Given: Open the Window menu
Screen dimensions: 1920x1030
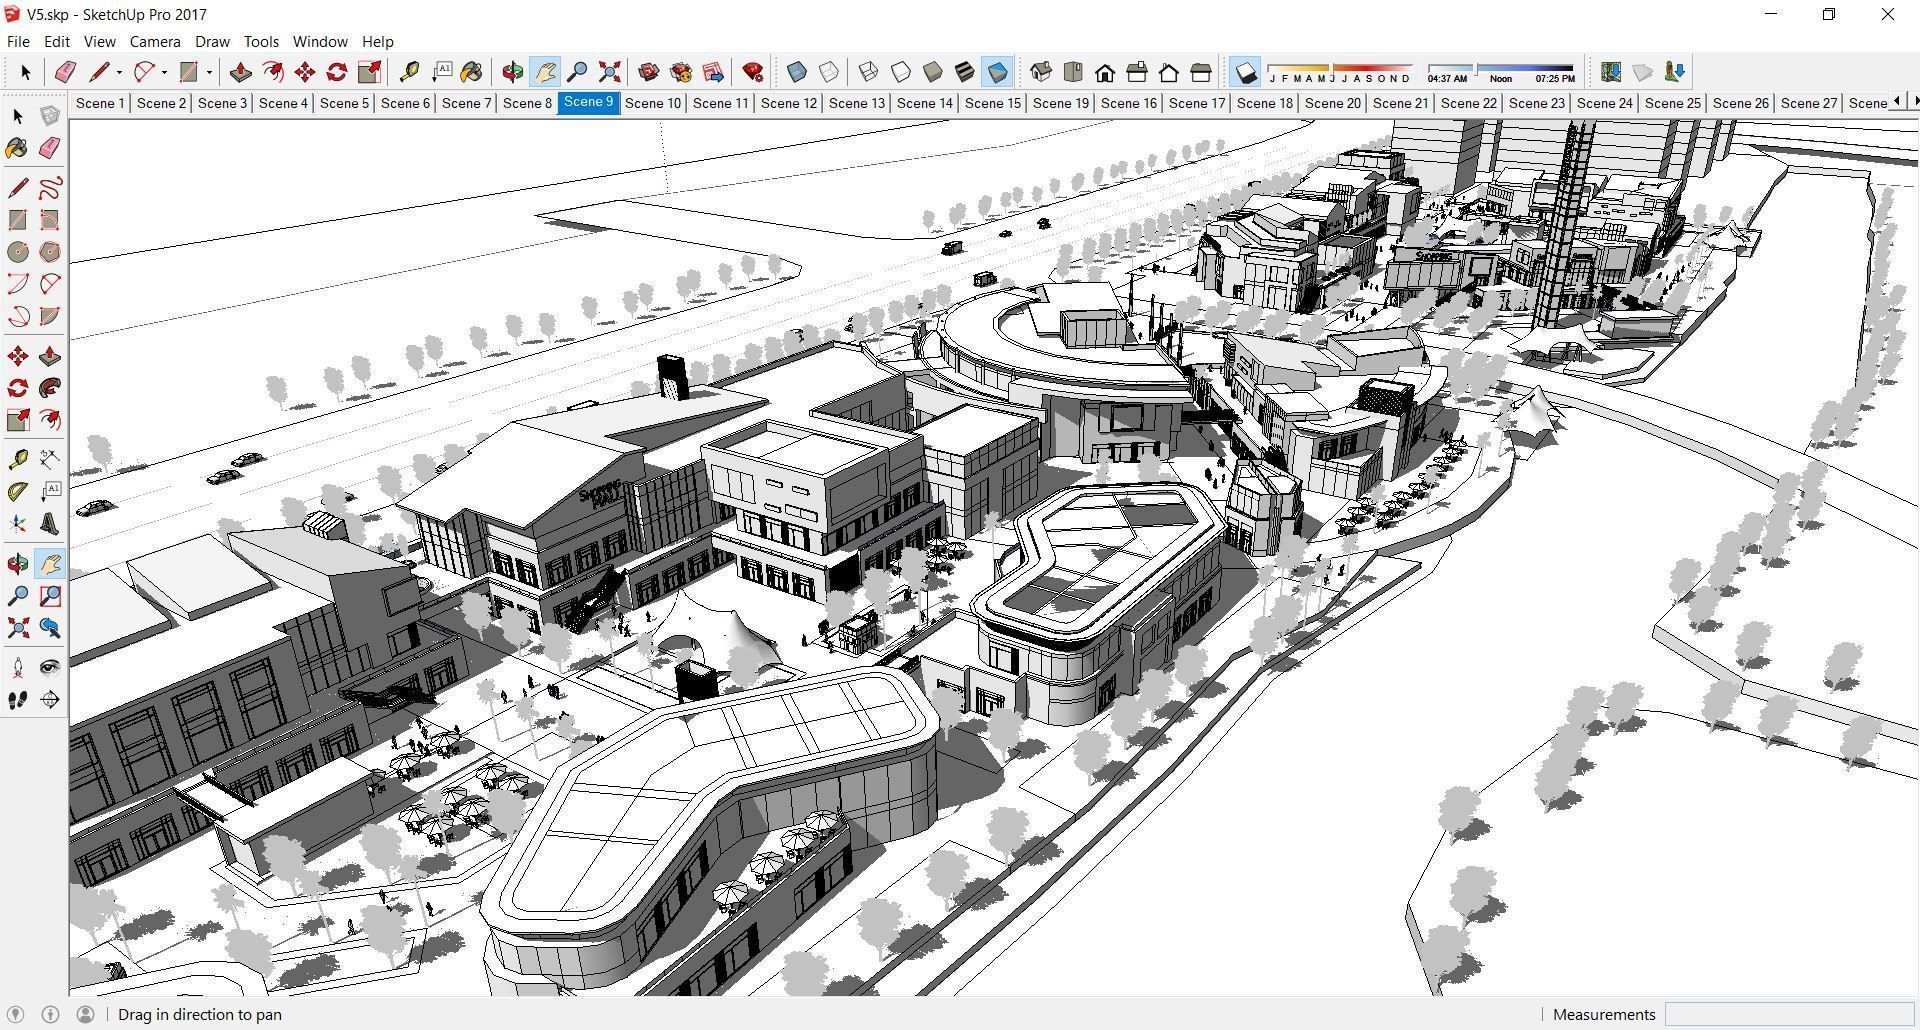Looking at the screenshot, I should pos(320,41).
